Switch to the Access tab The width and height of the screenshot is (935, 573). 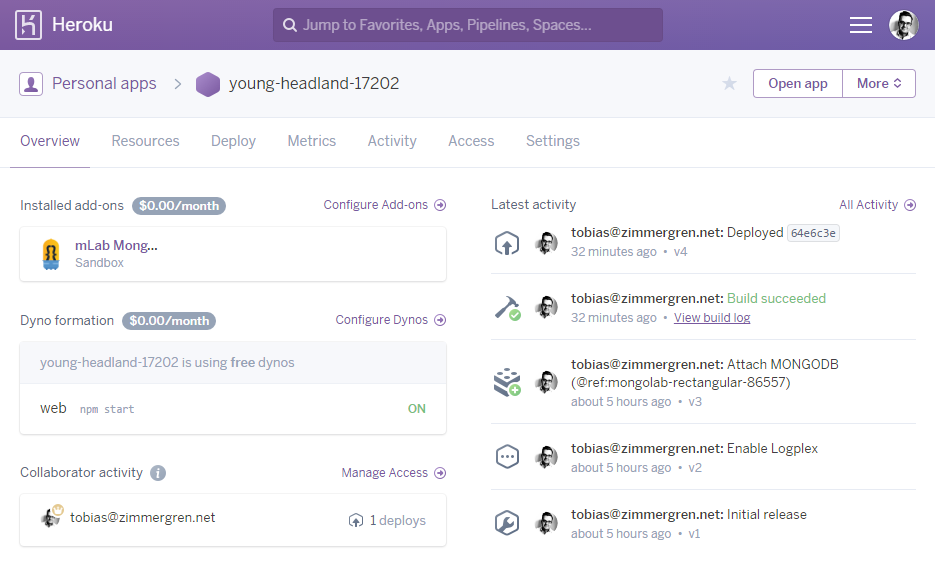[471, 141]
